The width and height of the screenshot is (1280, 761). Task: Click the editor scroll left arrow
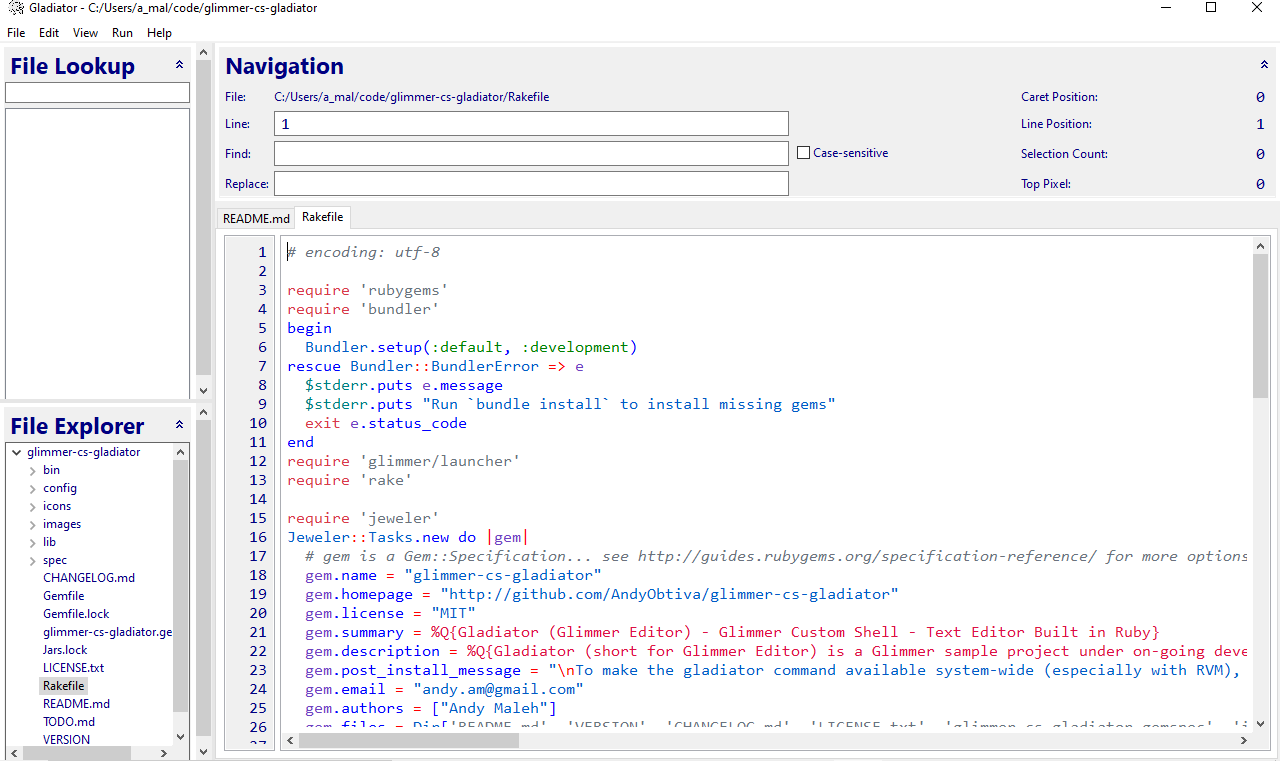pyautogui.click(x=291, y=741)
